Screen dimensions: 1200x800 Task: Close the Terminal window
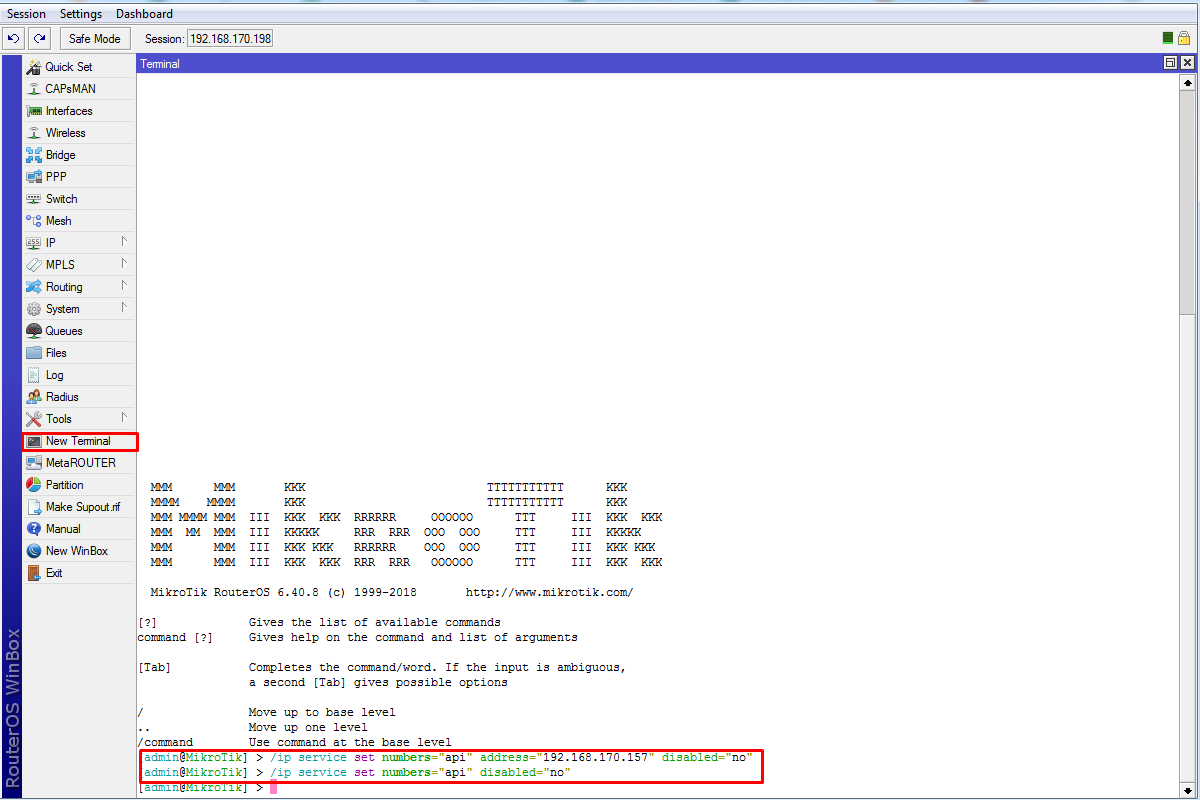[1187, 63]
